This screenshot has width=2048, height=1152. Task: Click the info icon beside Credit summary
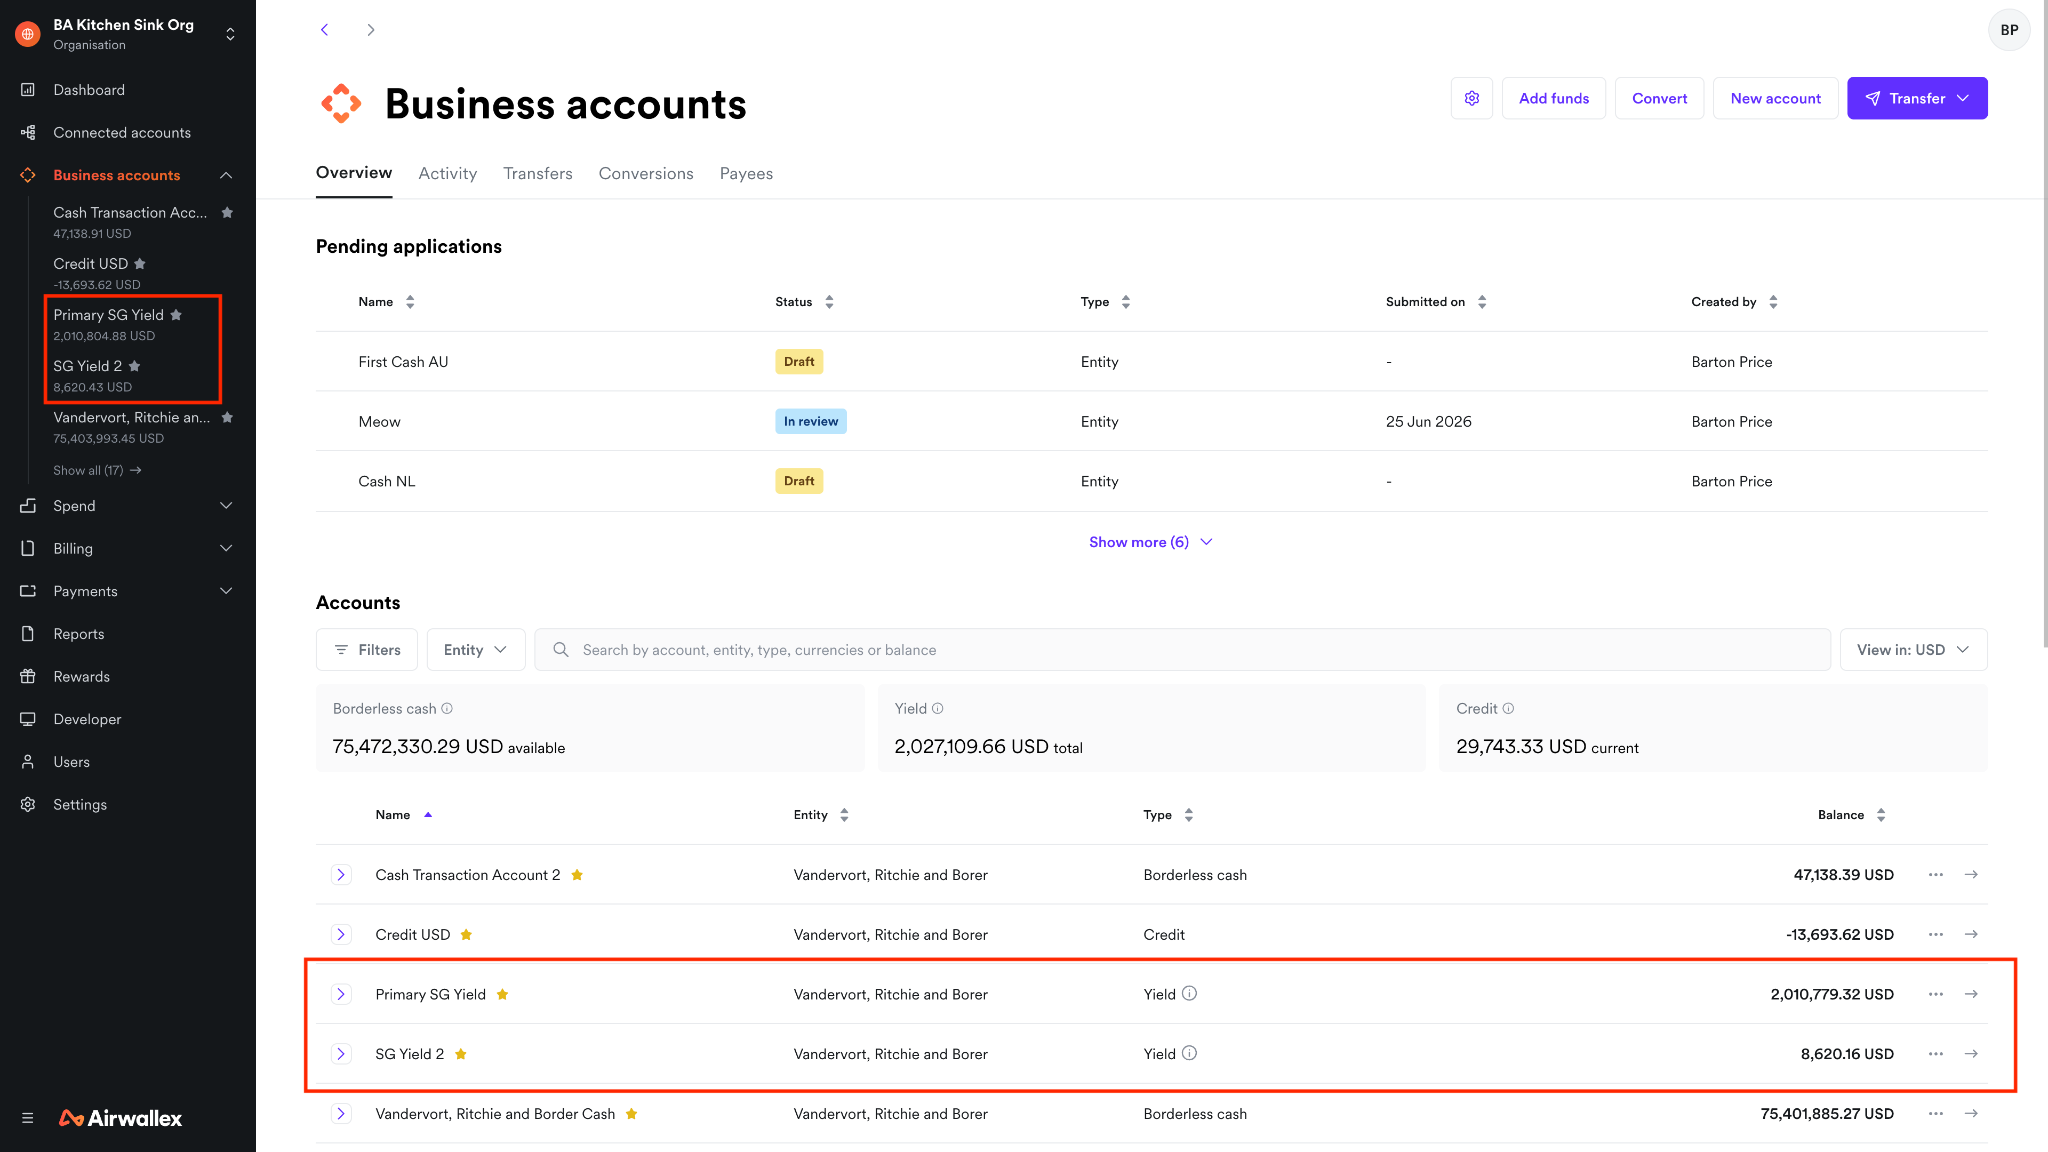tap(1508, 709)
